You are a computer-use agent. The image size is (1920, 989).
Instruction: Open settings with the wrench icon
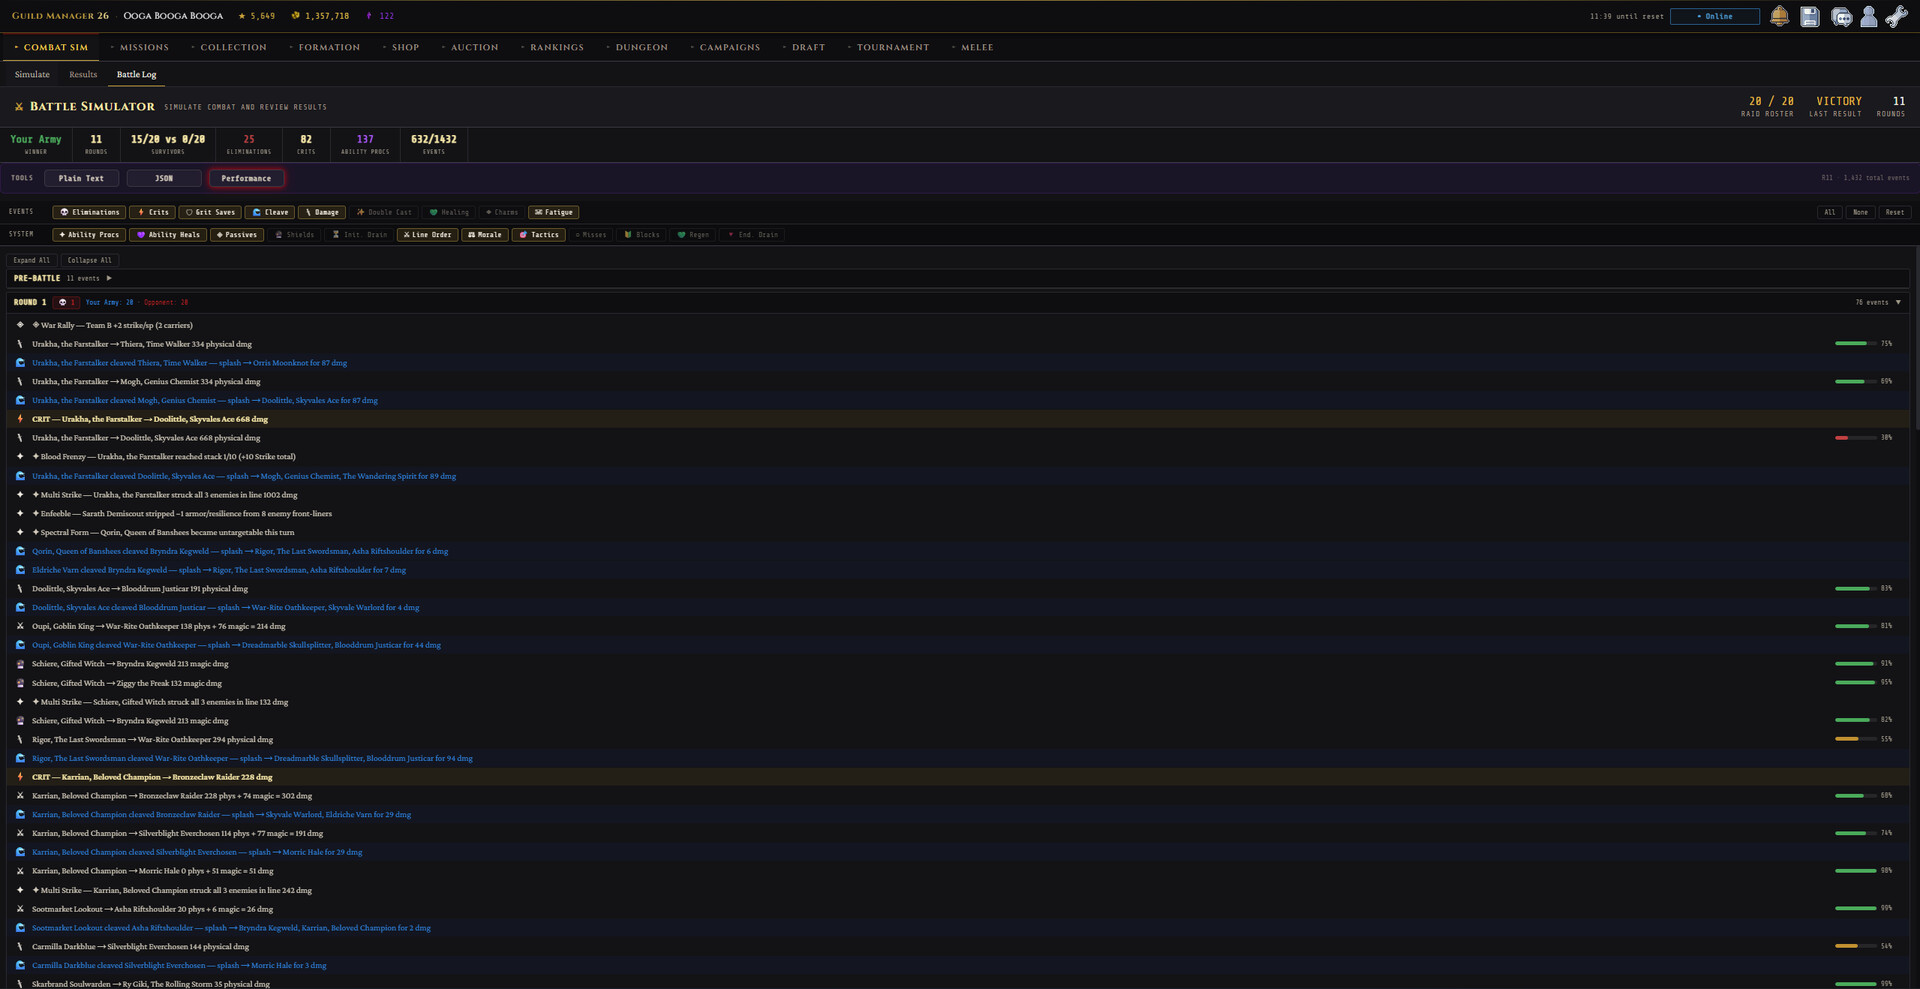[1897, 16]
